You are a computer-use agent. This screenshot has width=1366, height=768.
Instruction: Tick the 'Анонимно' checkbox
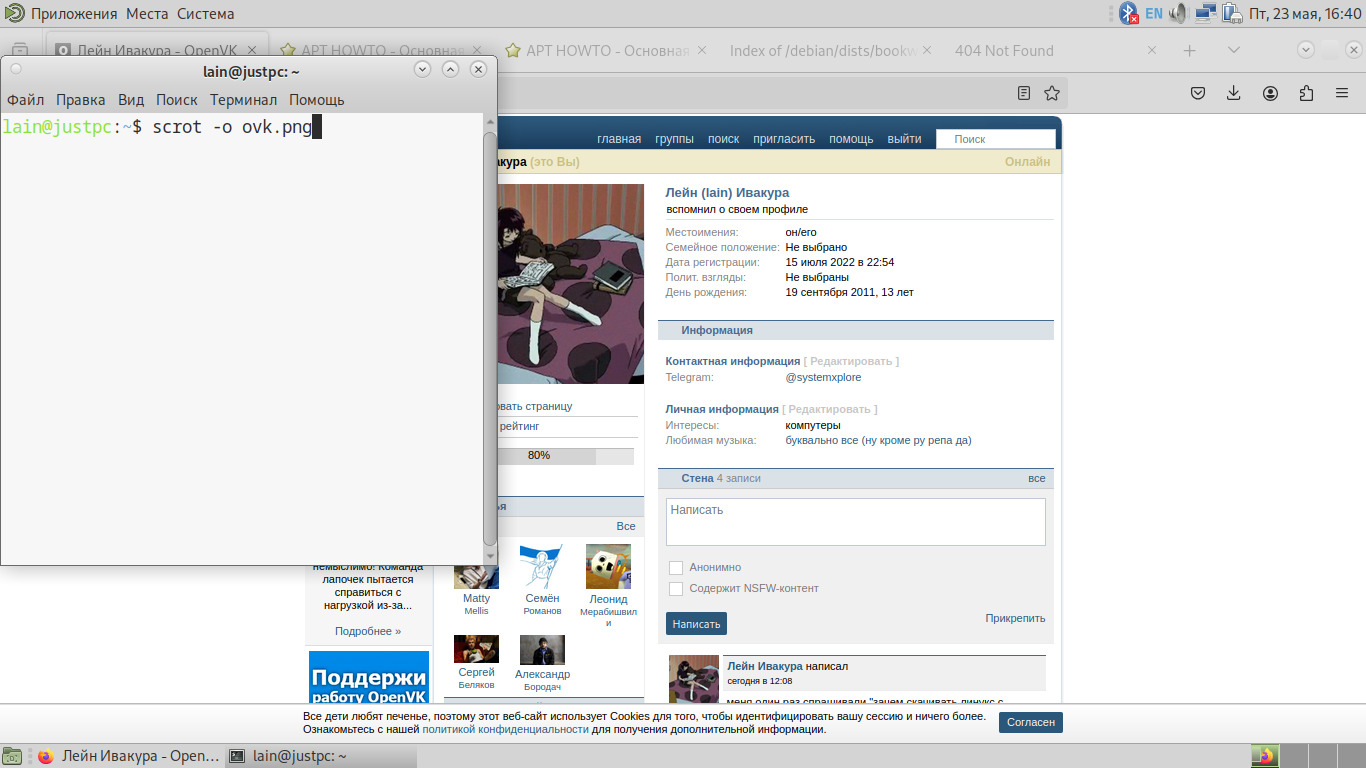click(x=676, y=568)
